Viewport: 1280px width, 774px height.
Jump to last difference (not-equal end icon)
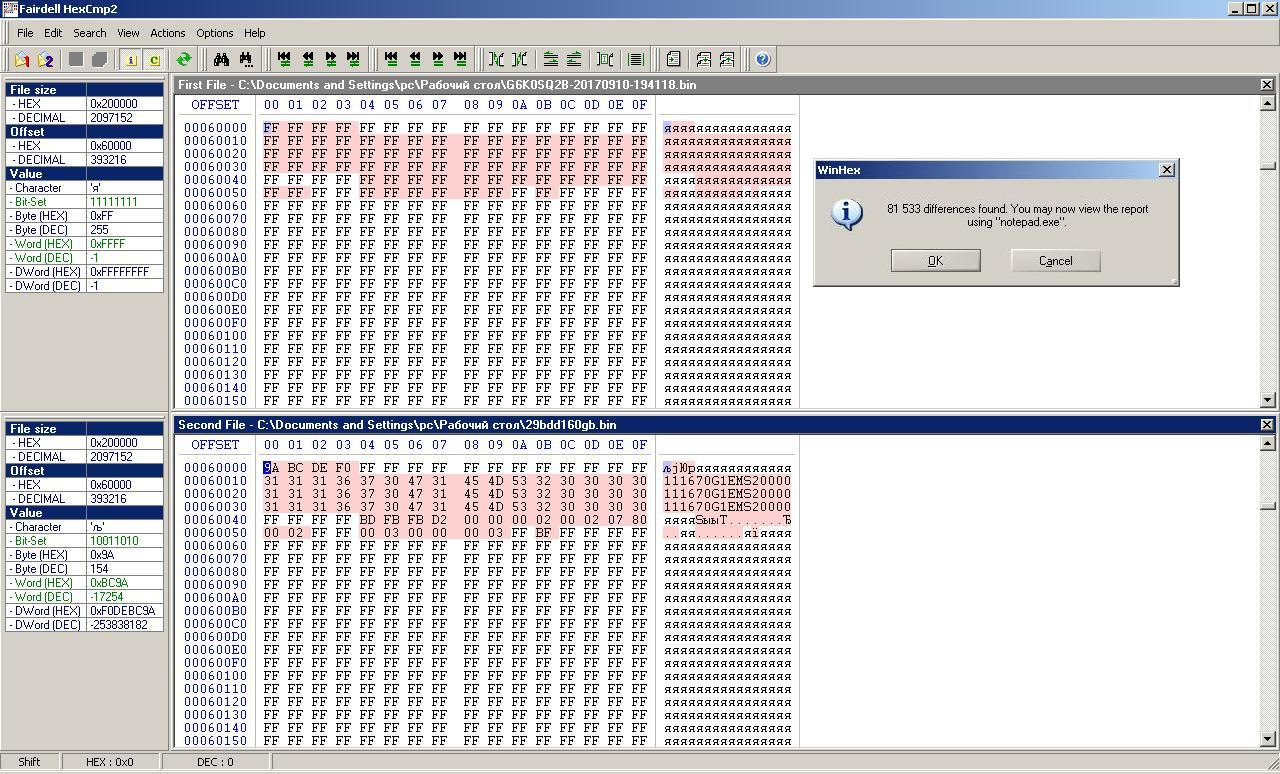[353, 60]
